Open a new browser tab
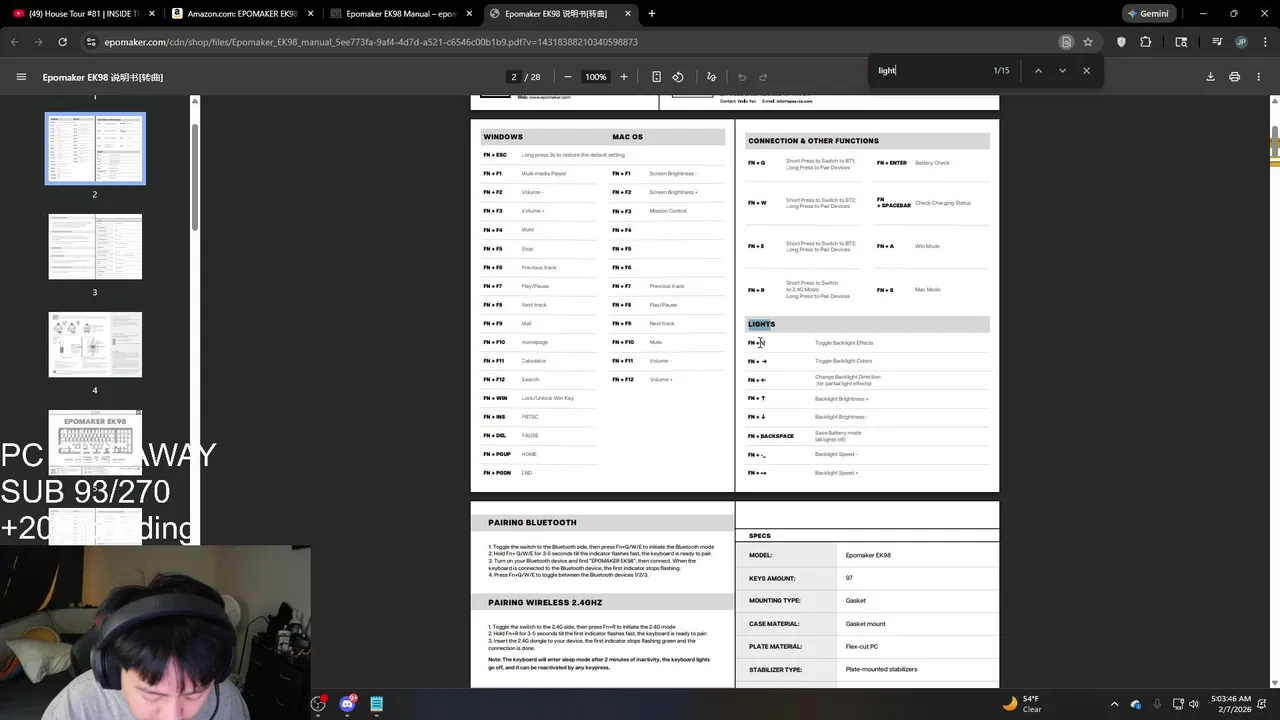 [x=652, y=13]
